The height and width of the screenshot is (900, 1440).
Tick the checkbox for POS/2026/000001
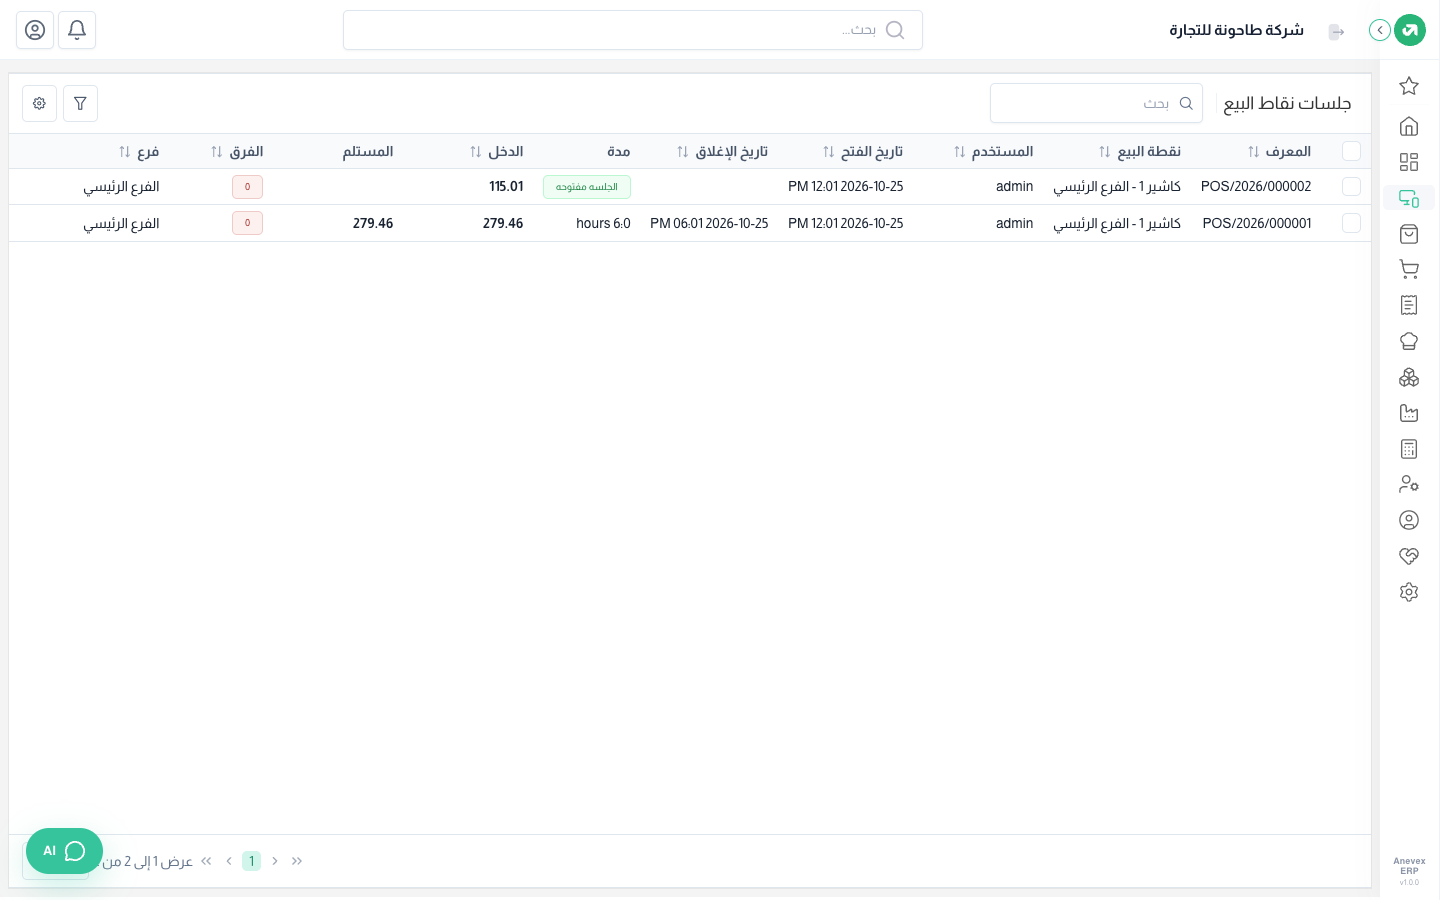[1352, 223]
